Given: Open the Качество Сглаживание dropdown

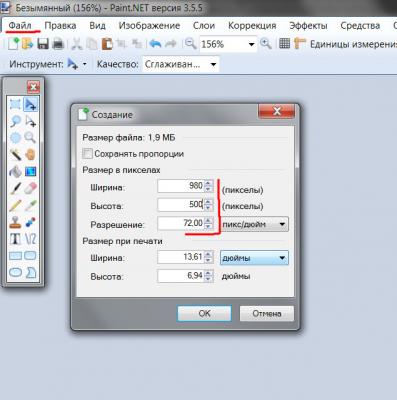Looking at the screenshot, I should (213, 64).
